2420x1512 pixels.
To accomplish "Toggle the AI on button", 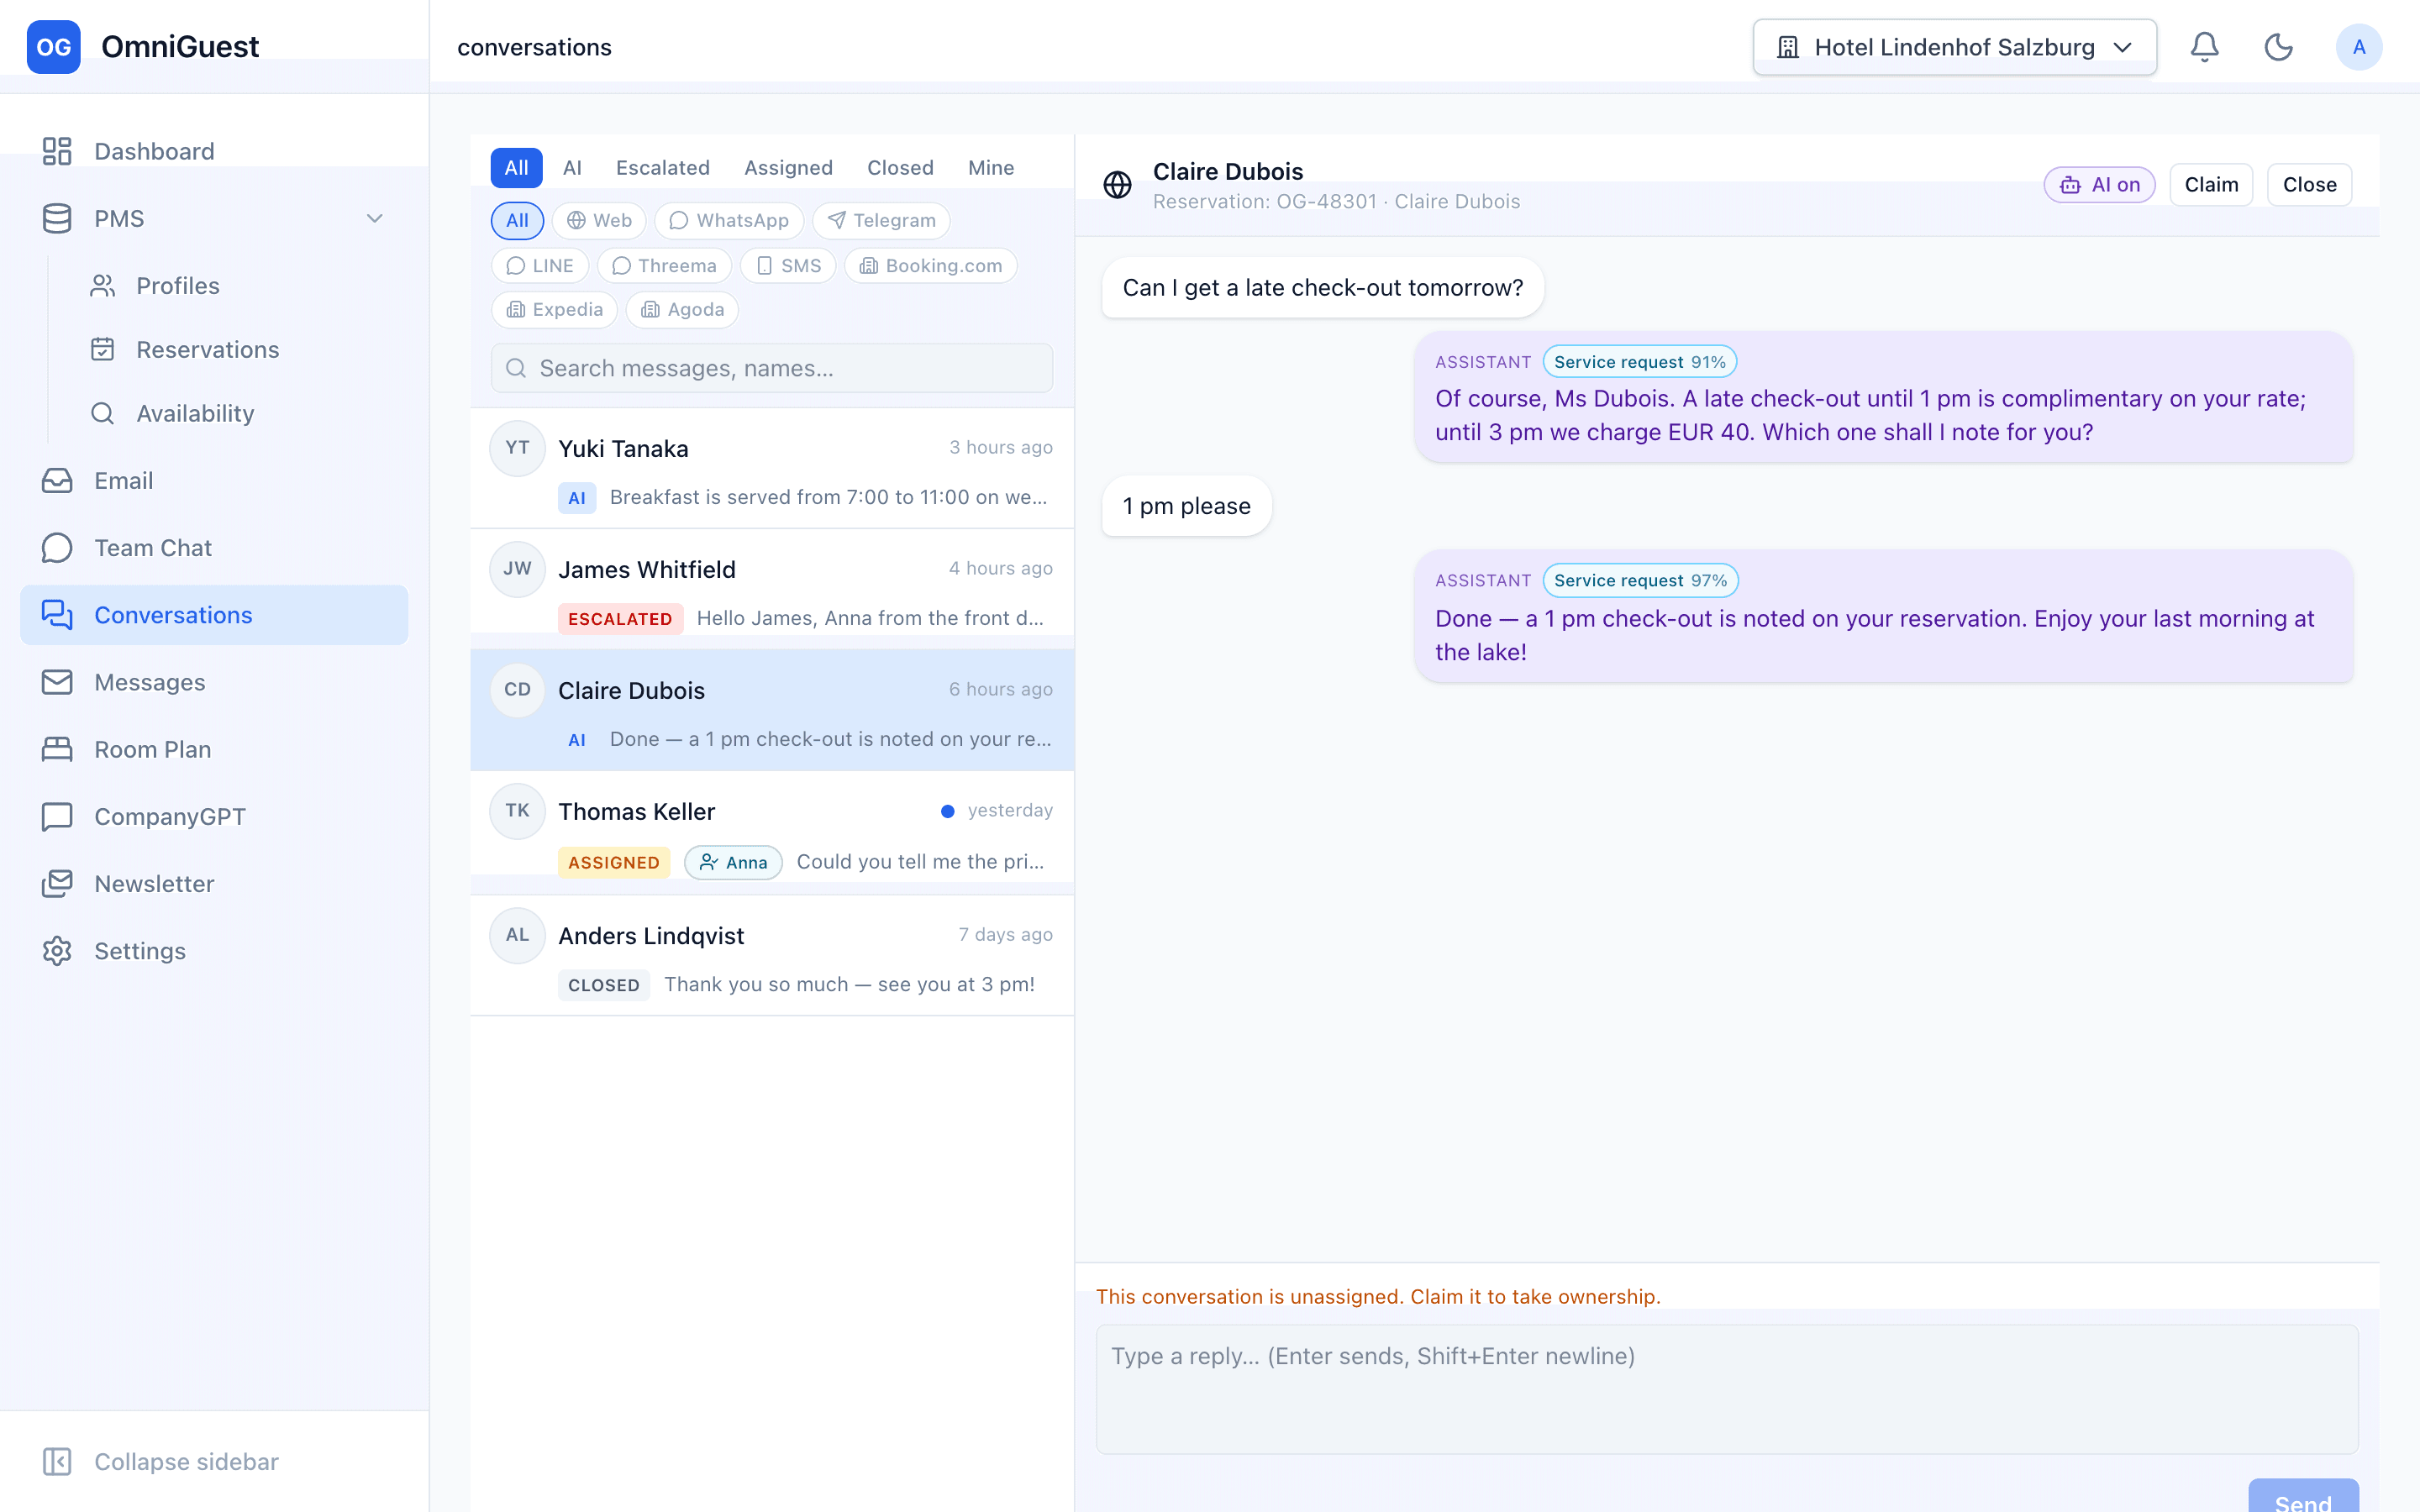I will [2099, 185].
